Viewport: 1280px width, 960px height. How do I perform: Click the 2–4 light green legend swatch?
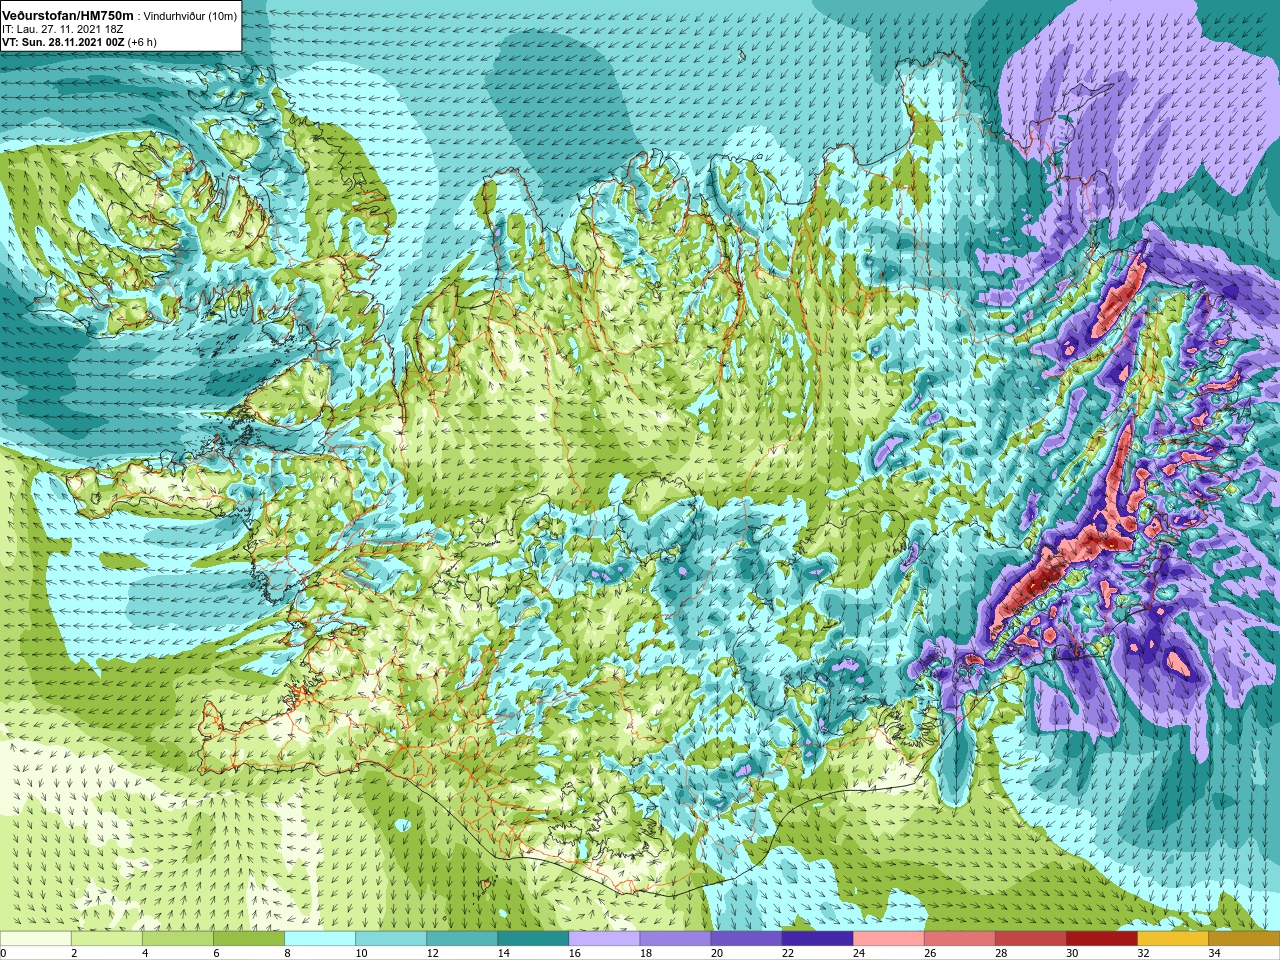pyautogui.click(x=107, y=939)
